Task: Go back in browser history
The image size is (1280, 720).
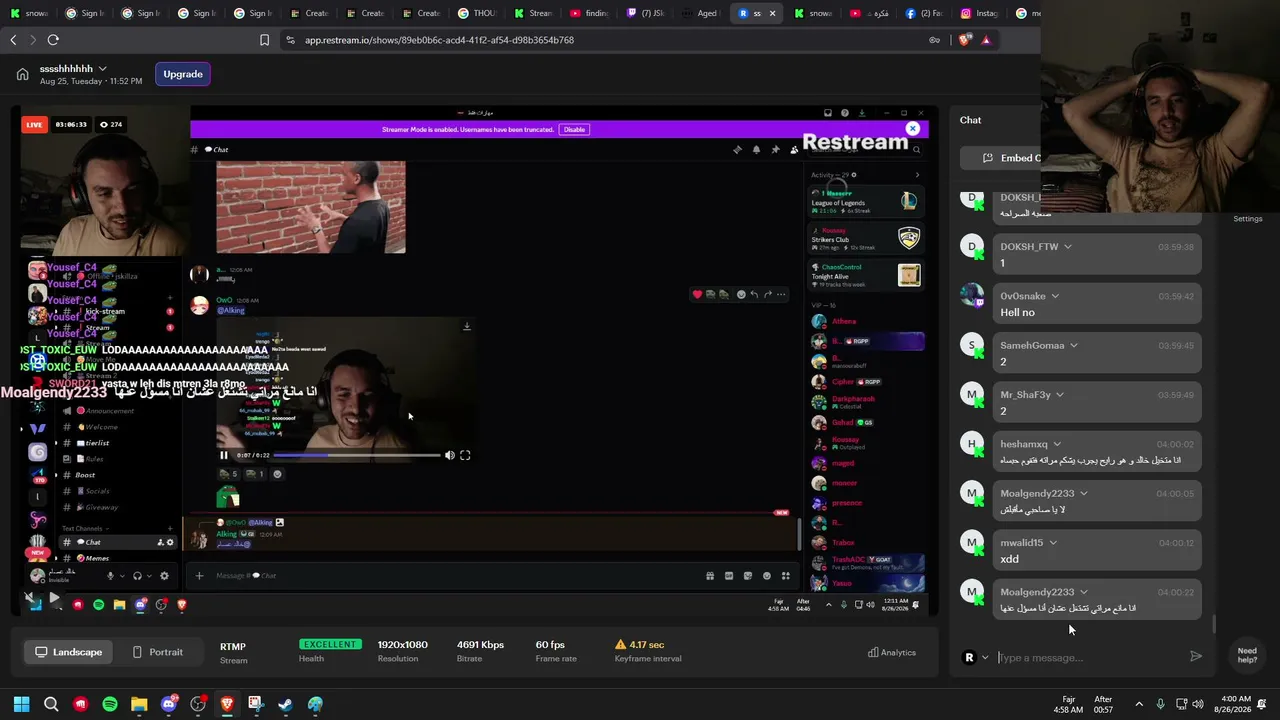Action: [13, 40]
